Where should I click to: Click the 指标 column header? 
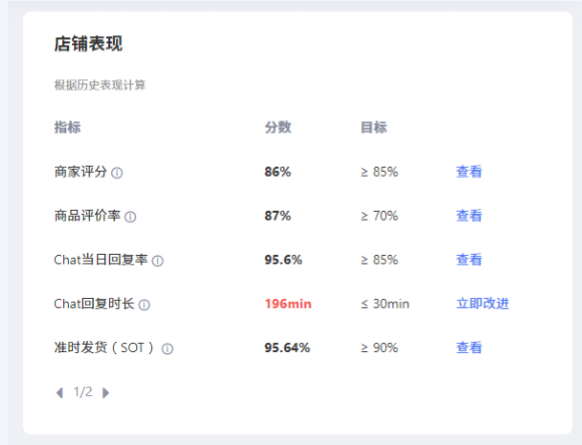pos(68,127)
